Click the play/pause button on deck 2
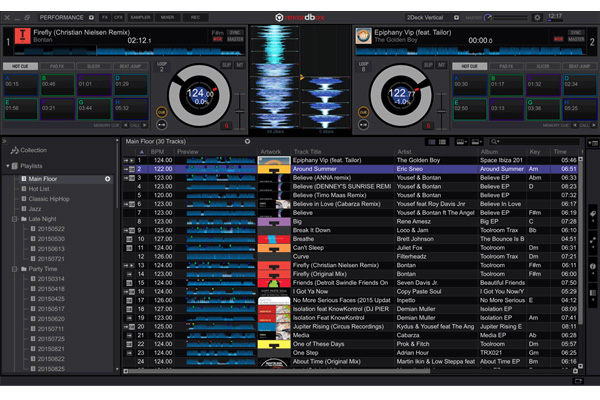The height and width of the screenshot is (400, 600). coord(363,125)
